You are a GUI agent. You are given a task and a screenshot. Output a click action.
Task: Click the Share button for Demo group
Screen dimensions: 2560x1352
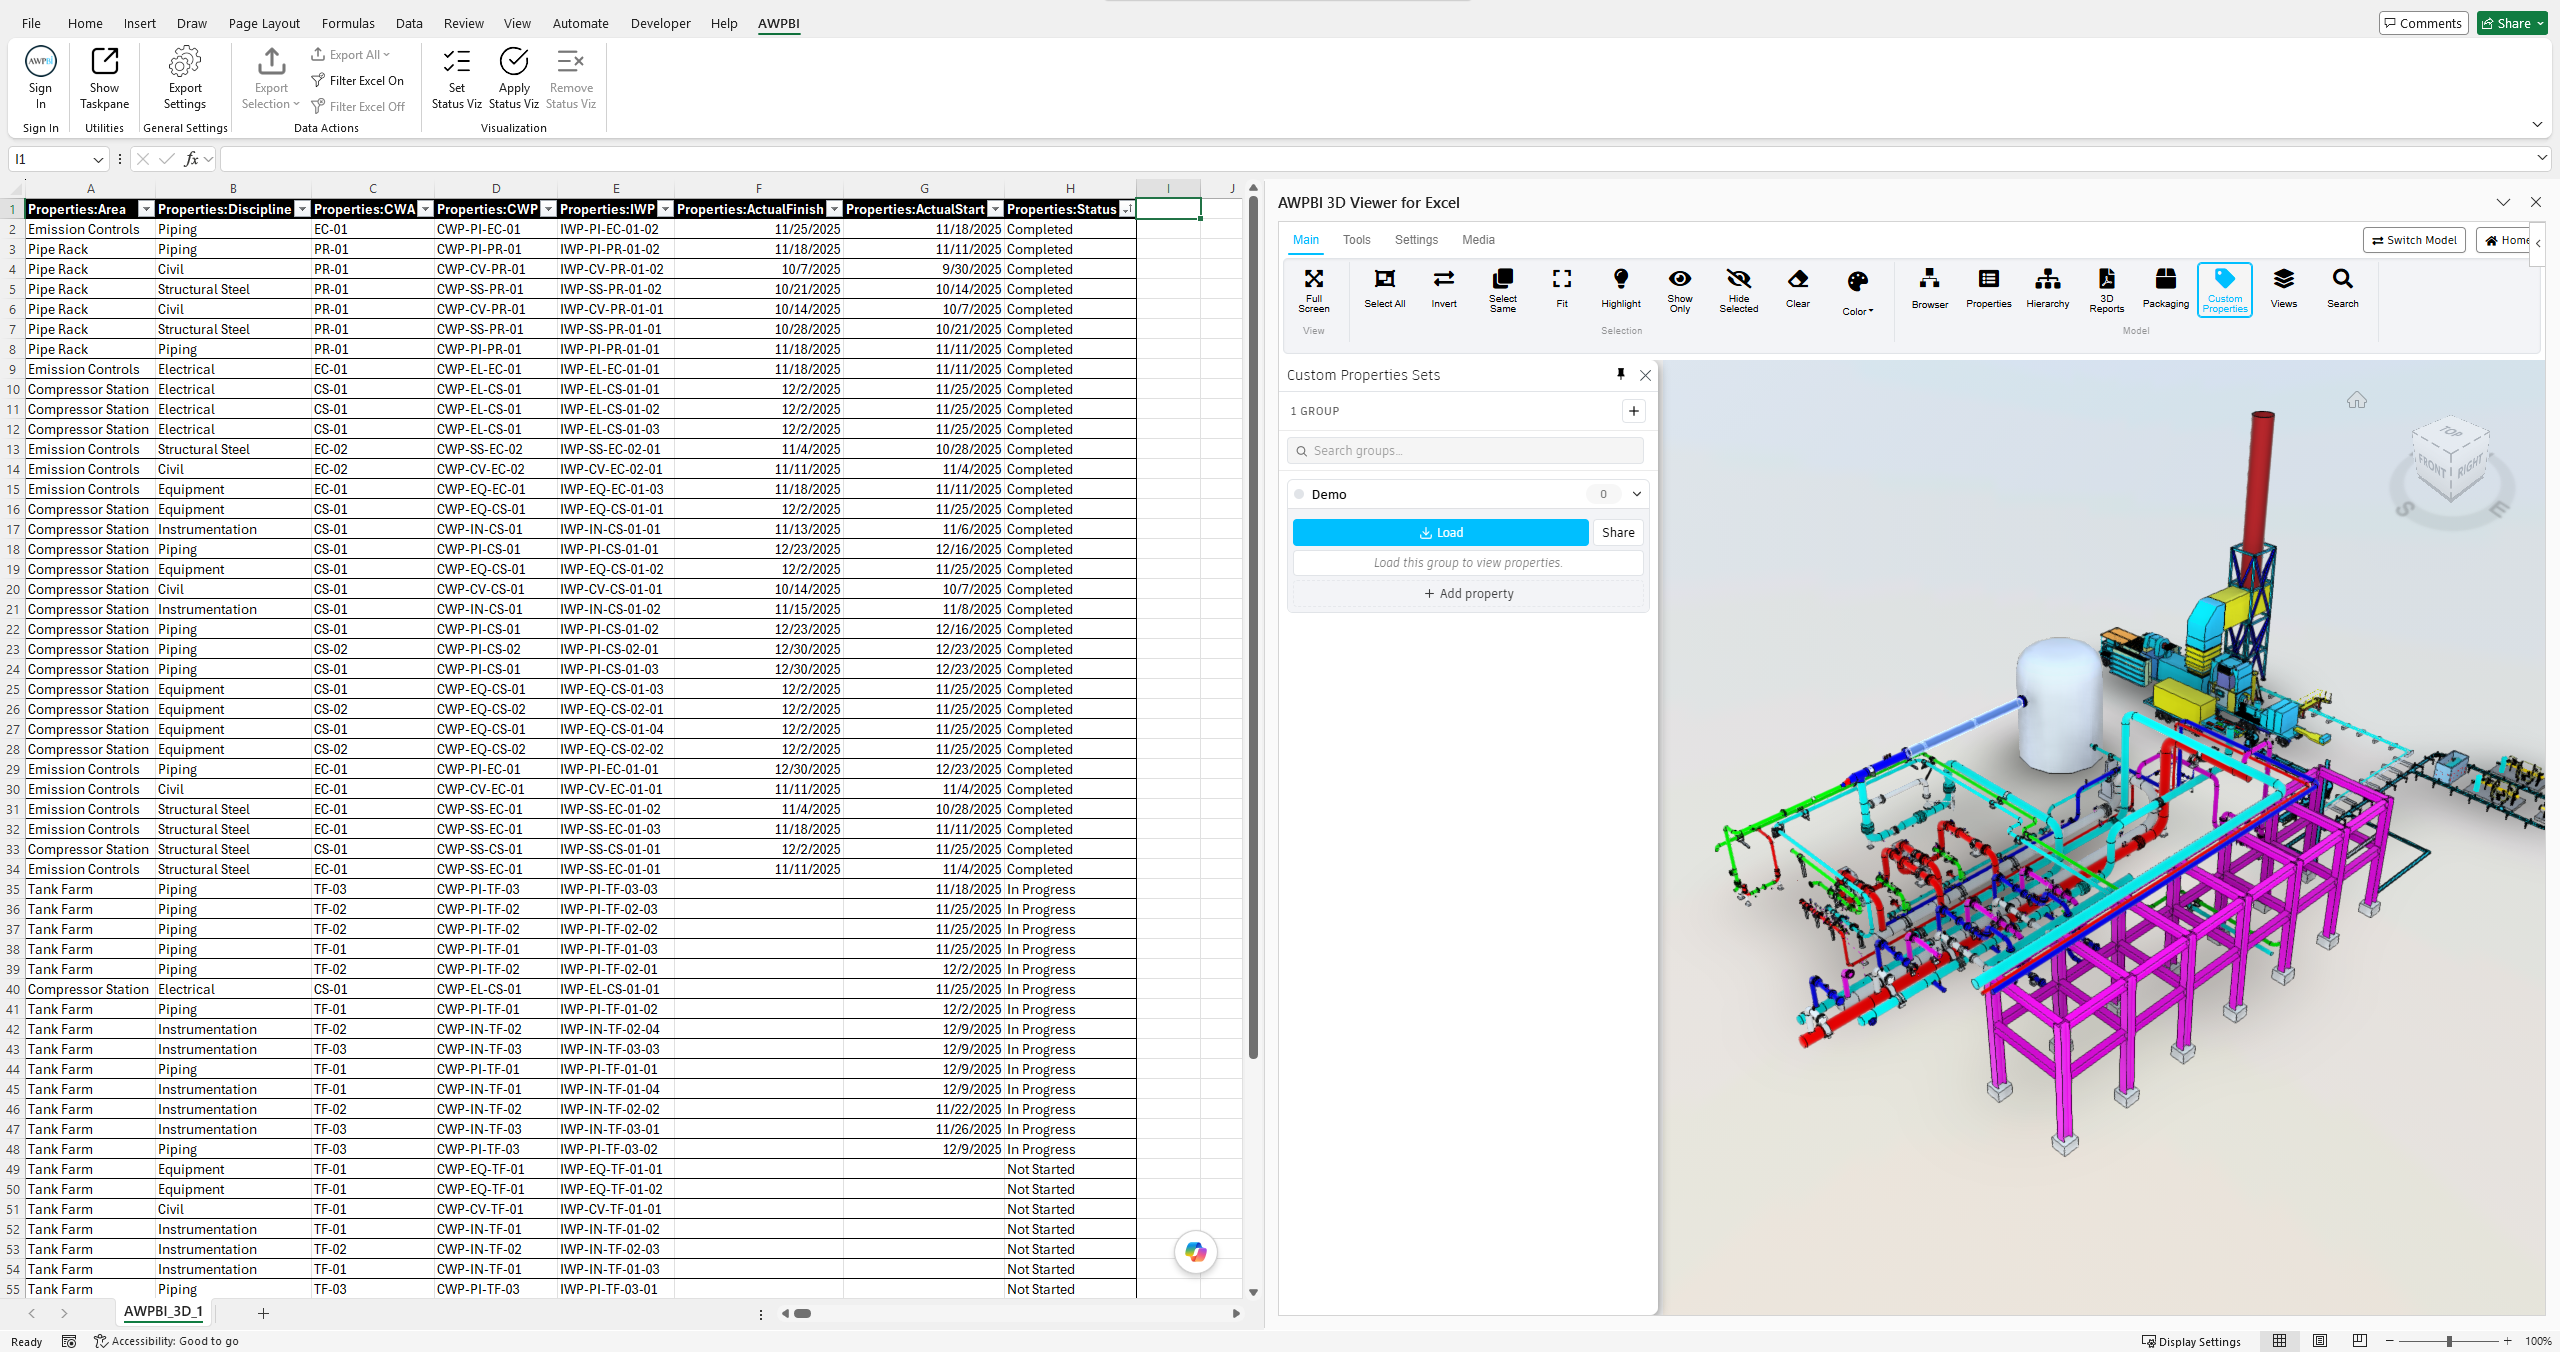tap(1618, 533)
